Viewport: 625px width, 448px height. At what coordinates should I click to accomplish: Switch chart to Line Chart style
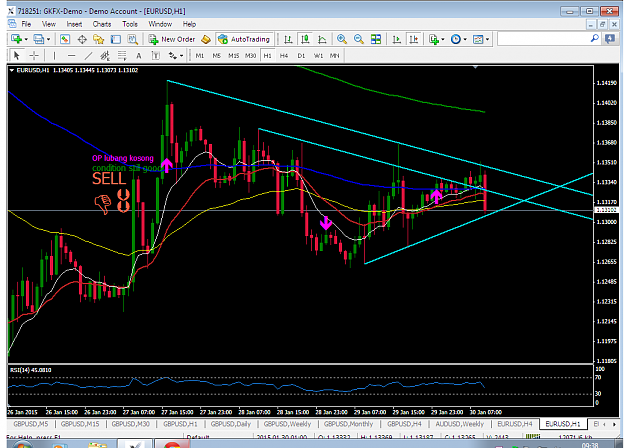coord(322,39)
